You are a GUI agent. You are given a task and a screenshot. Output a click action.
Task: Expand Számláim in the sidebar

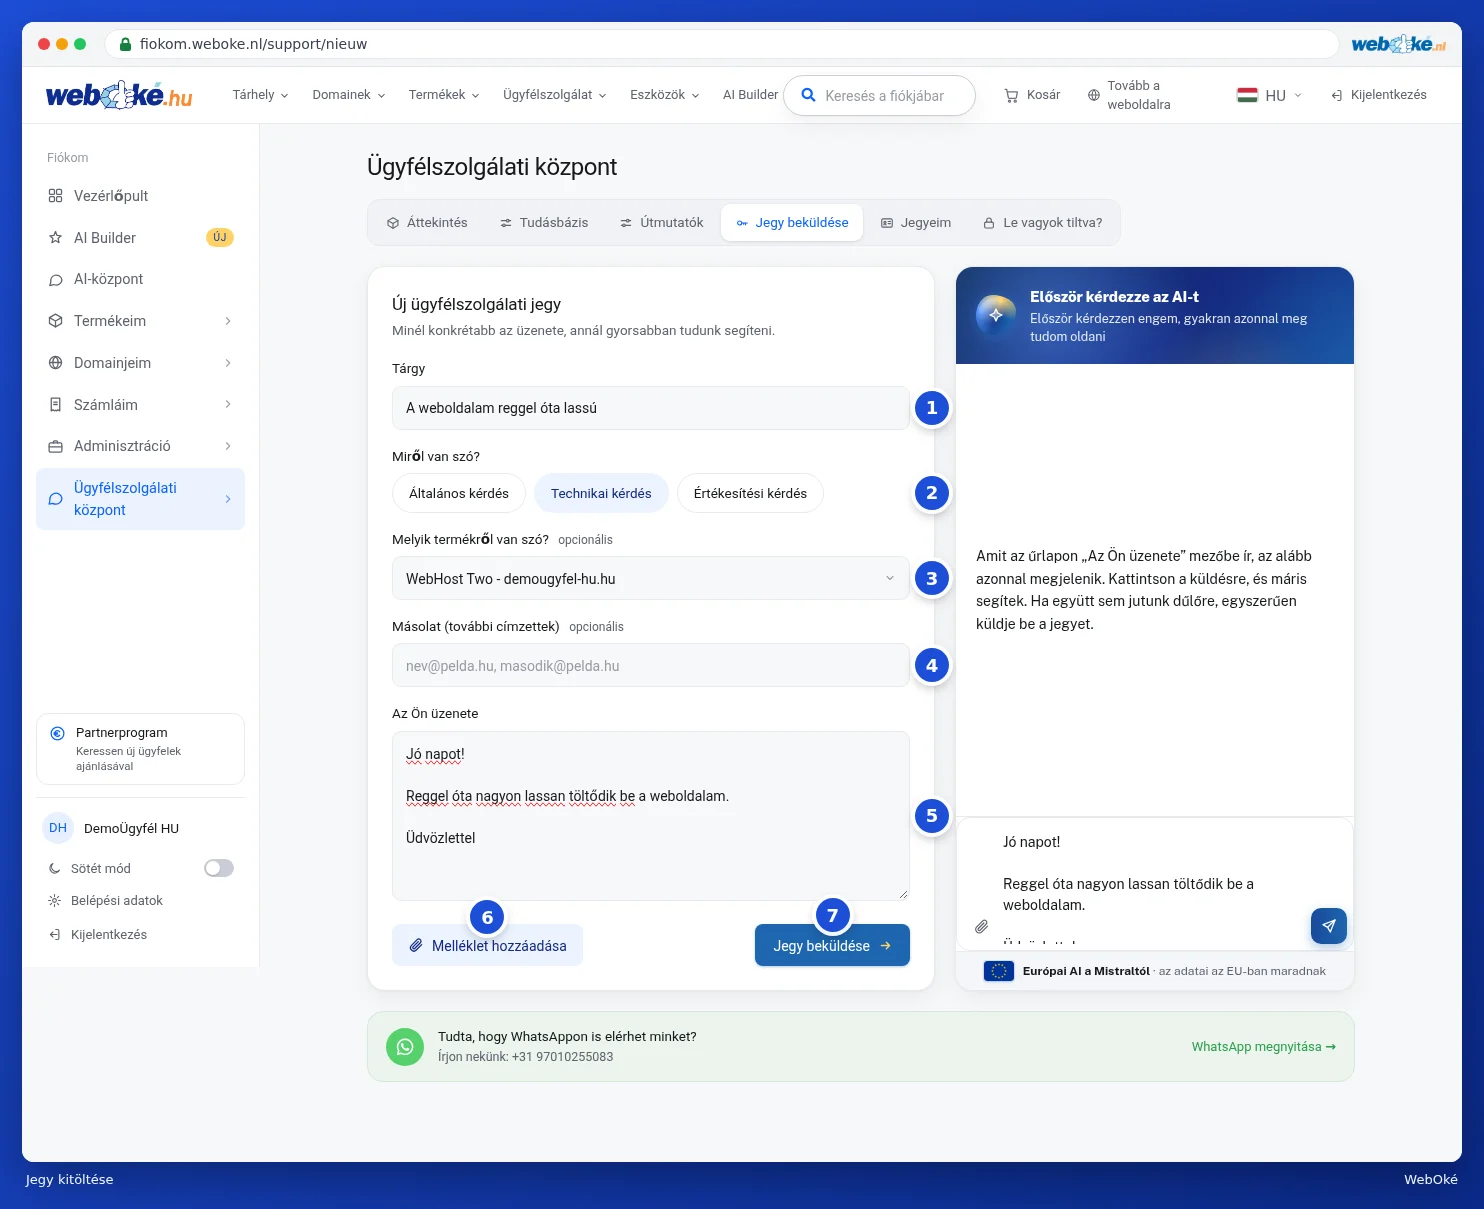click(140, 405)
